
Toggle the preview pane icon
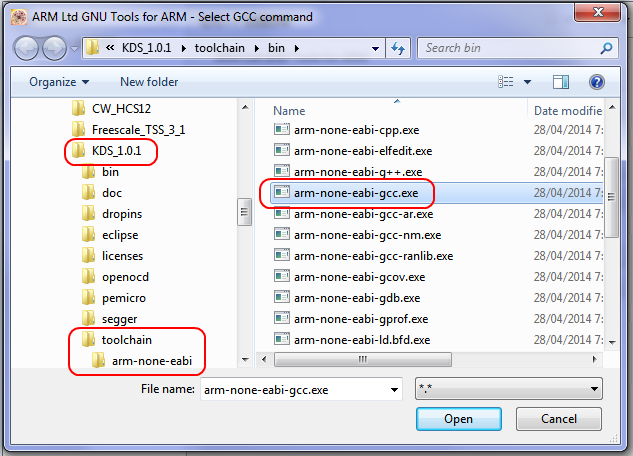coord(561,82)
